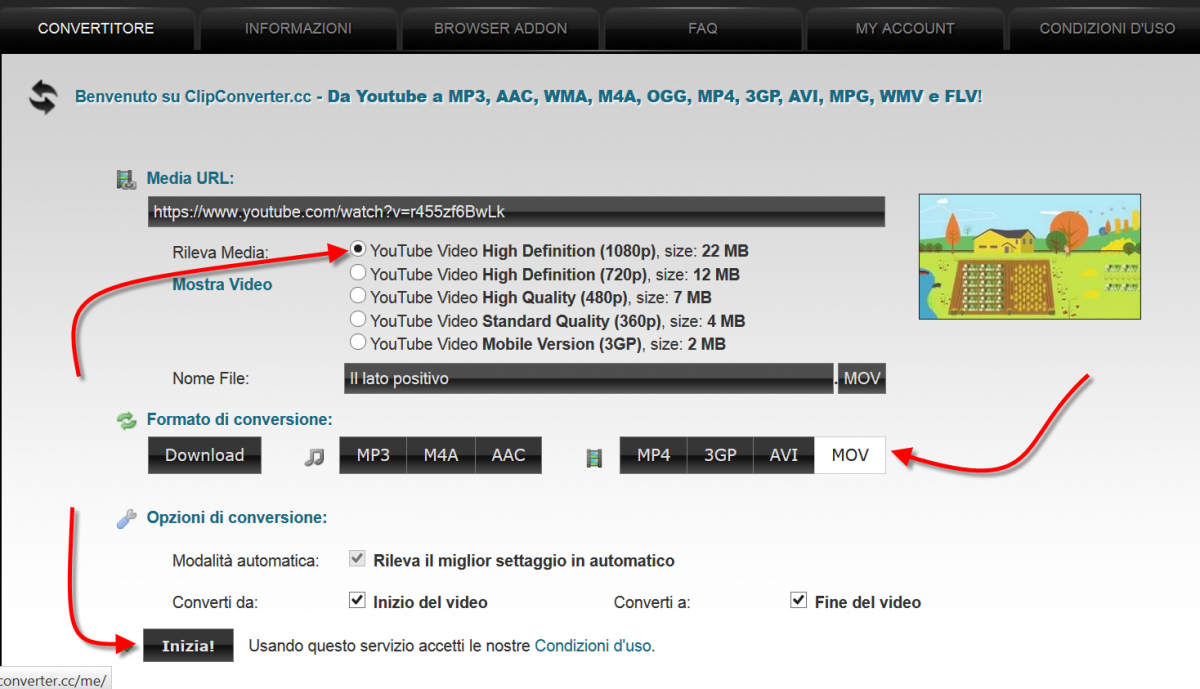
Task: Choose 3GP video format
Action: [720, 455]
